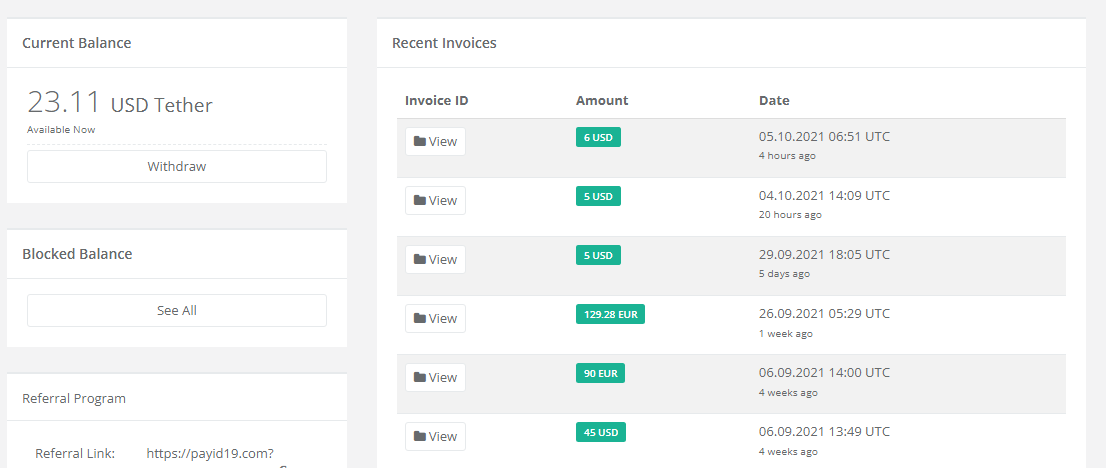The width and height of the screenshot is (1106, 468).
Task: Click the Invoice ID column header
Action: click(x=437, y=100)
